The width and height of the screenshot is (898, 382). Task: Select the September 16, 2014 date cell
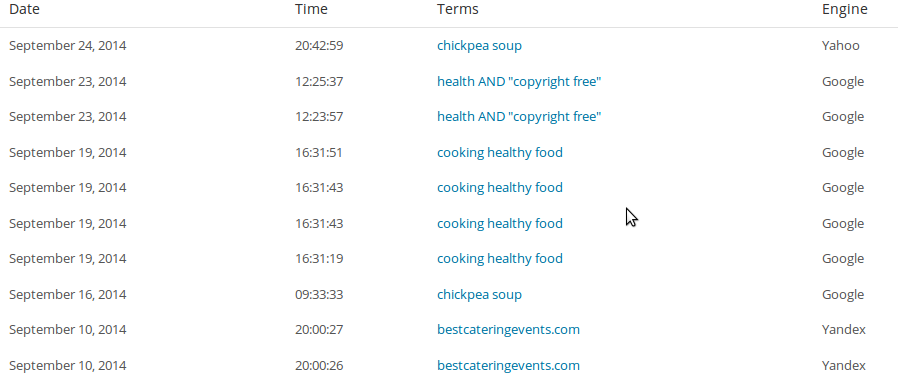point(68,295)
